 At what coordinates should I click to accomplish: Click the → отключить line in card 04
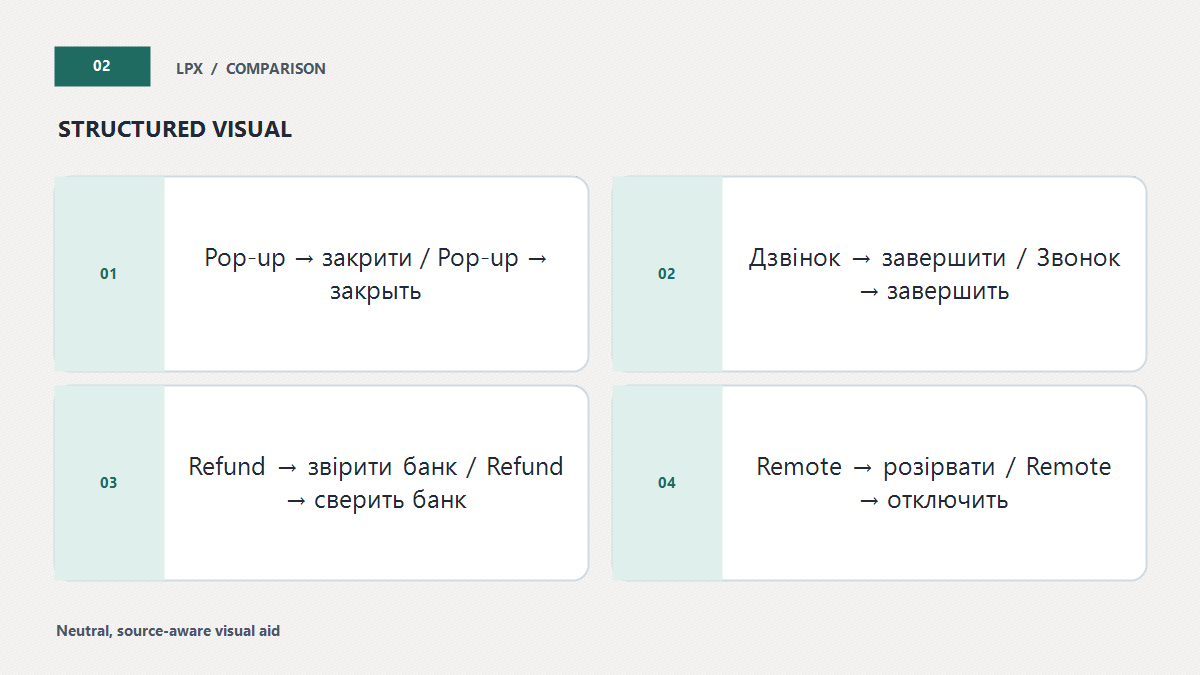pos(934,501)
